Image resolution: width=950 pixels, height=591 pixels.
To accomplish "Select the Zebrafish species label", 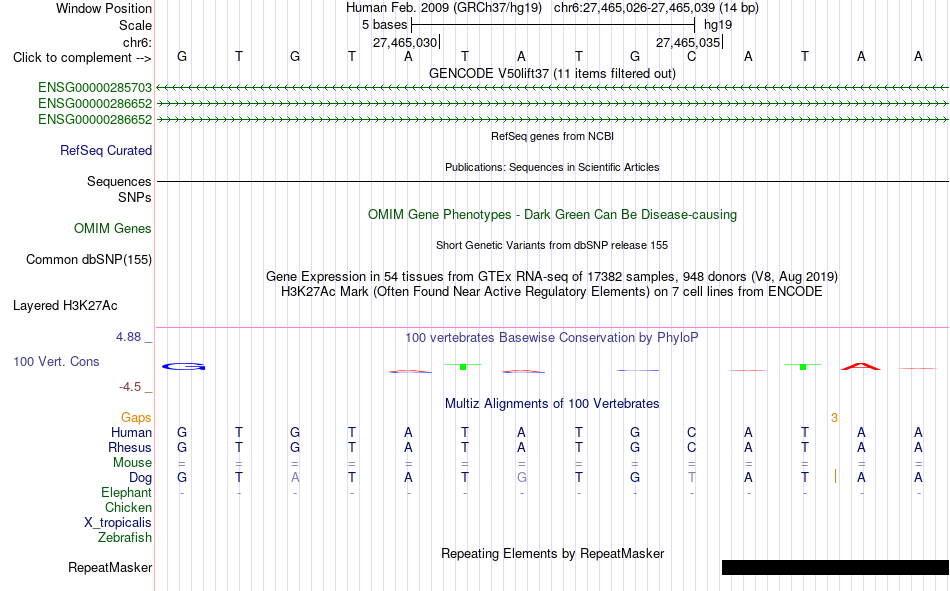I will (x=125, y=538).
